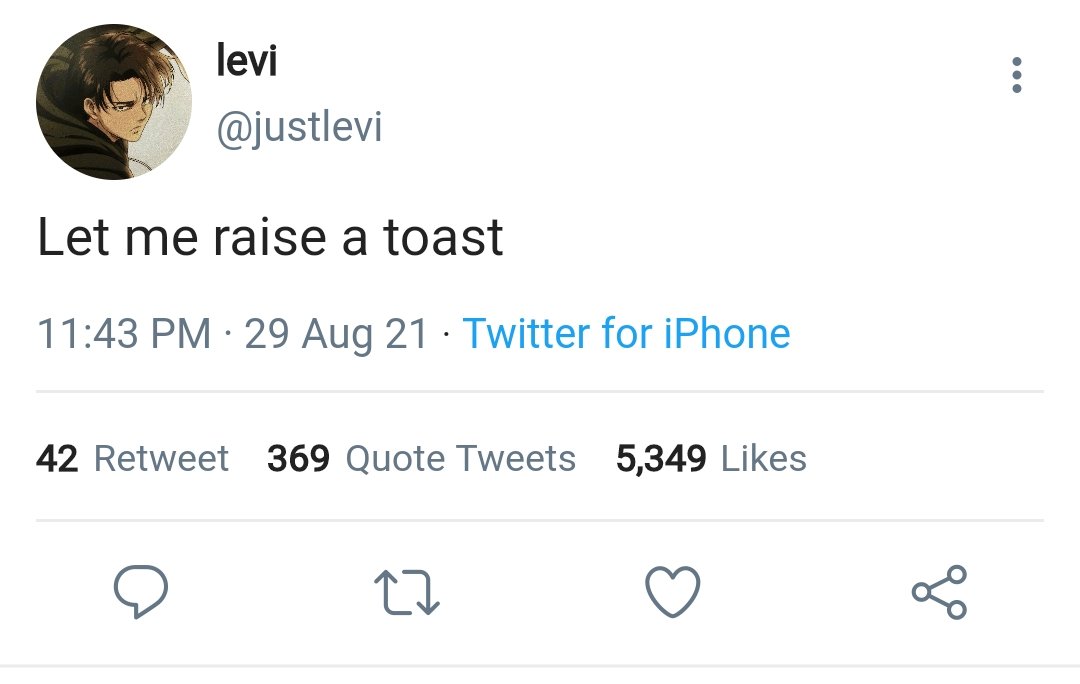This screenshot has height=684, width=1080.
Task: Tap the reply speech bubble icon
Action: [141, 591]
